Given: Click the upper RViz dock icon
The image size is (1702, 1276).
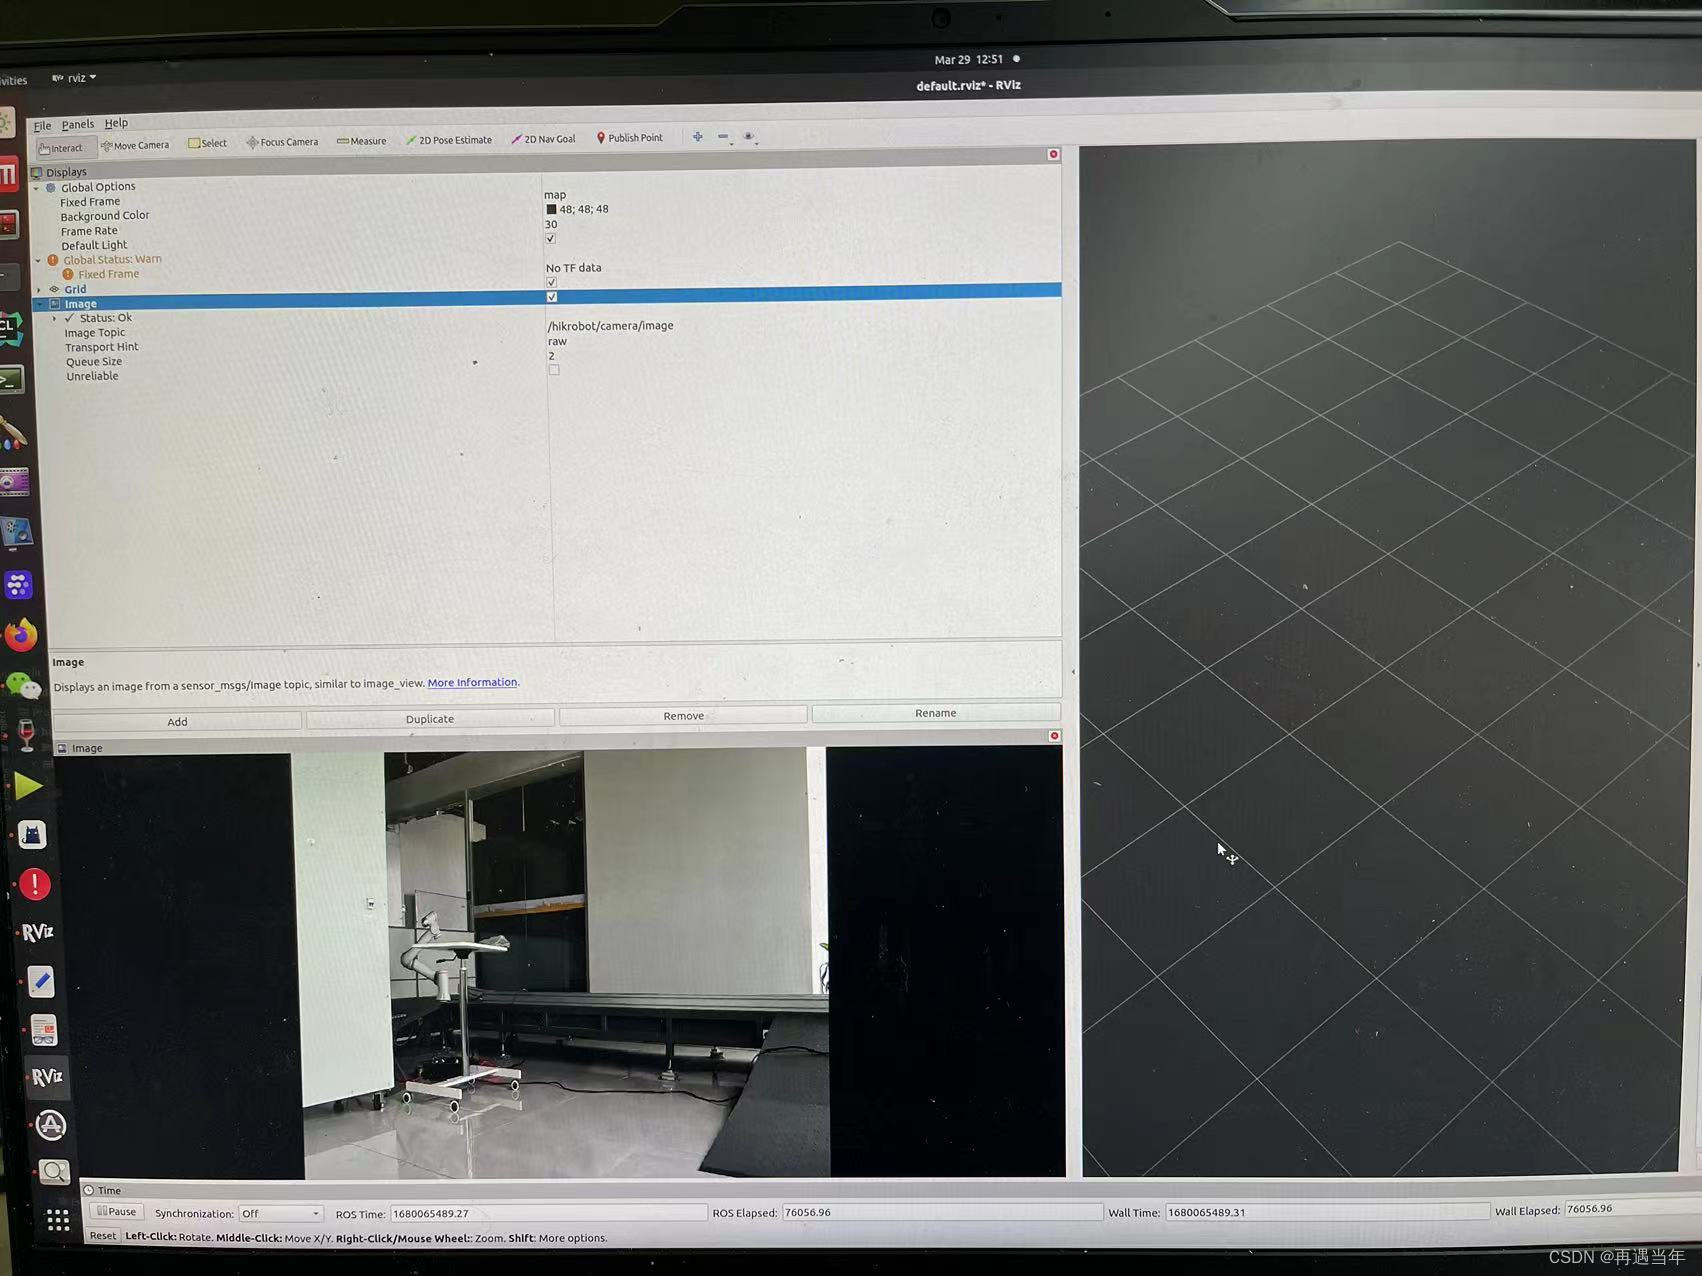Looking at the screenshot, I should pos(37,932).
